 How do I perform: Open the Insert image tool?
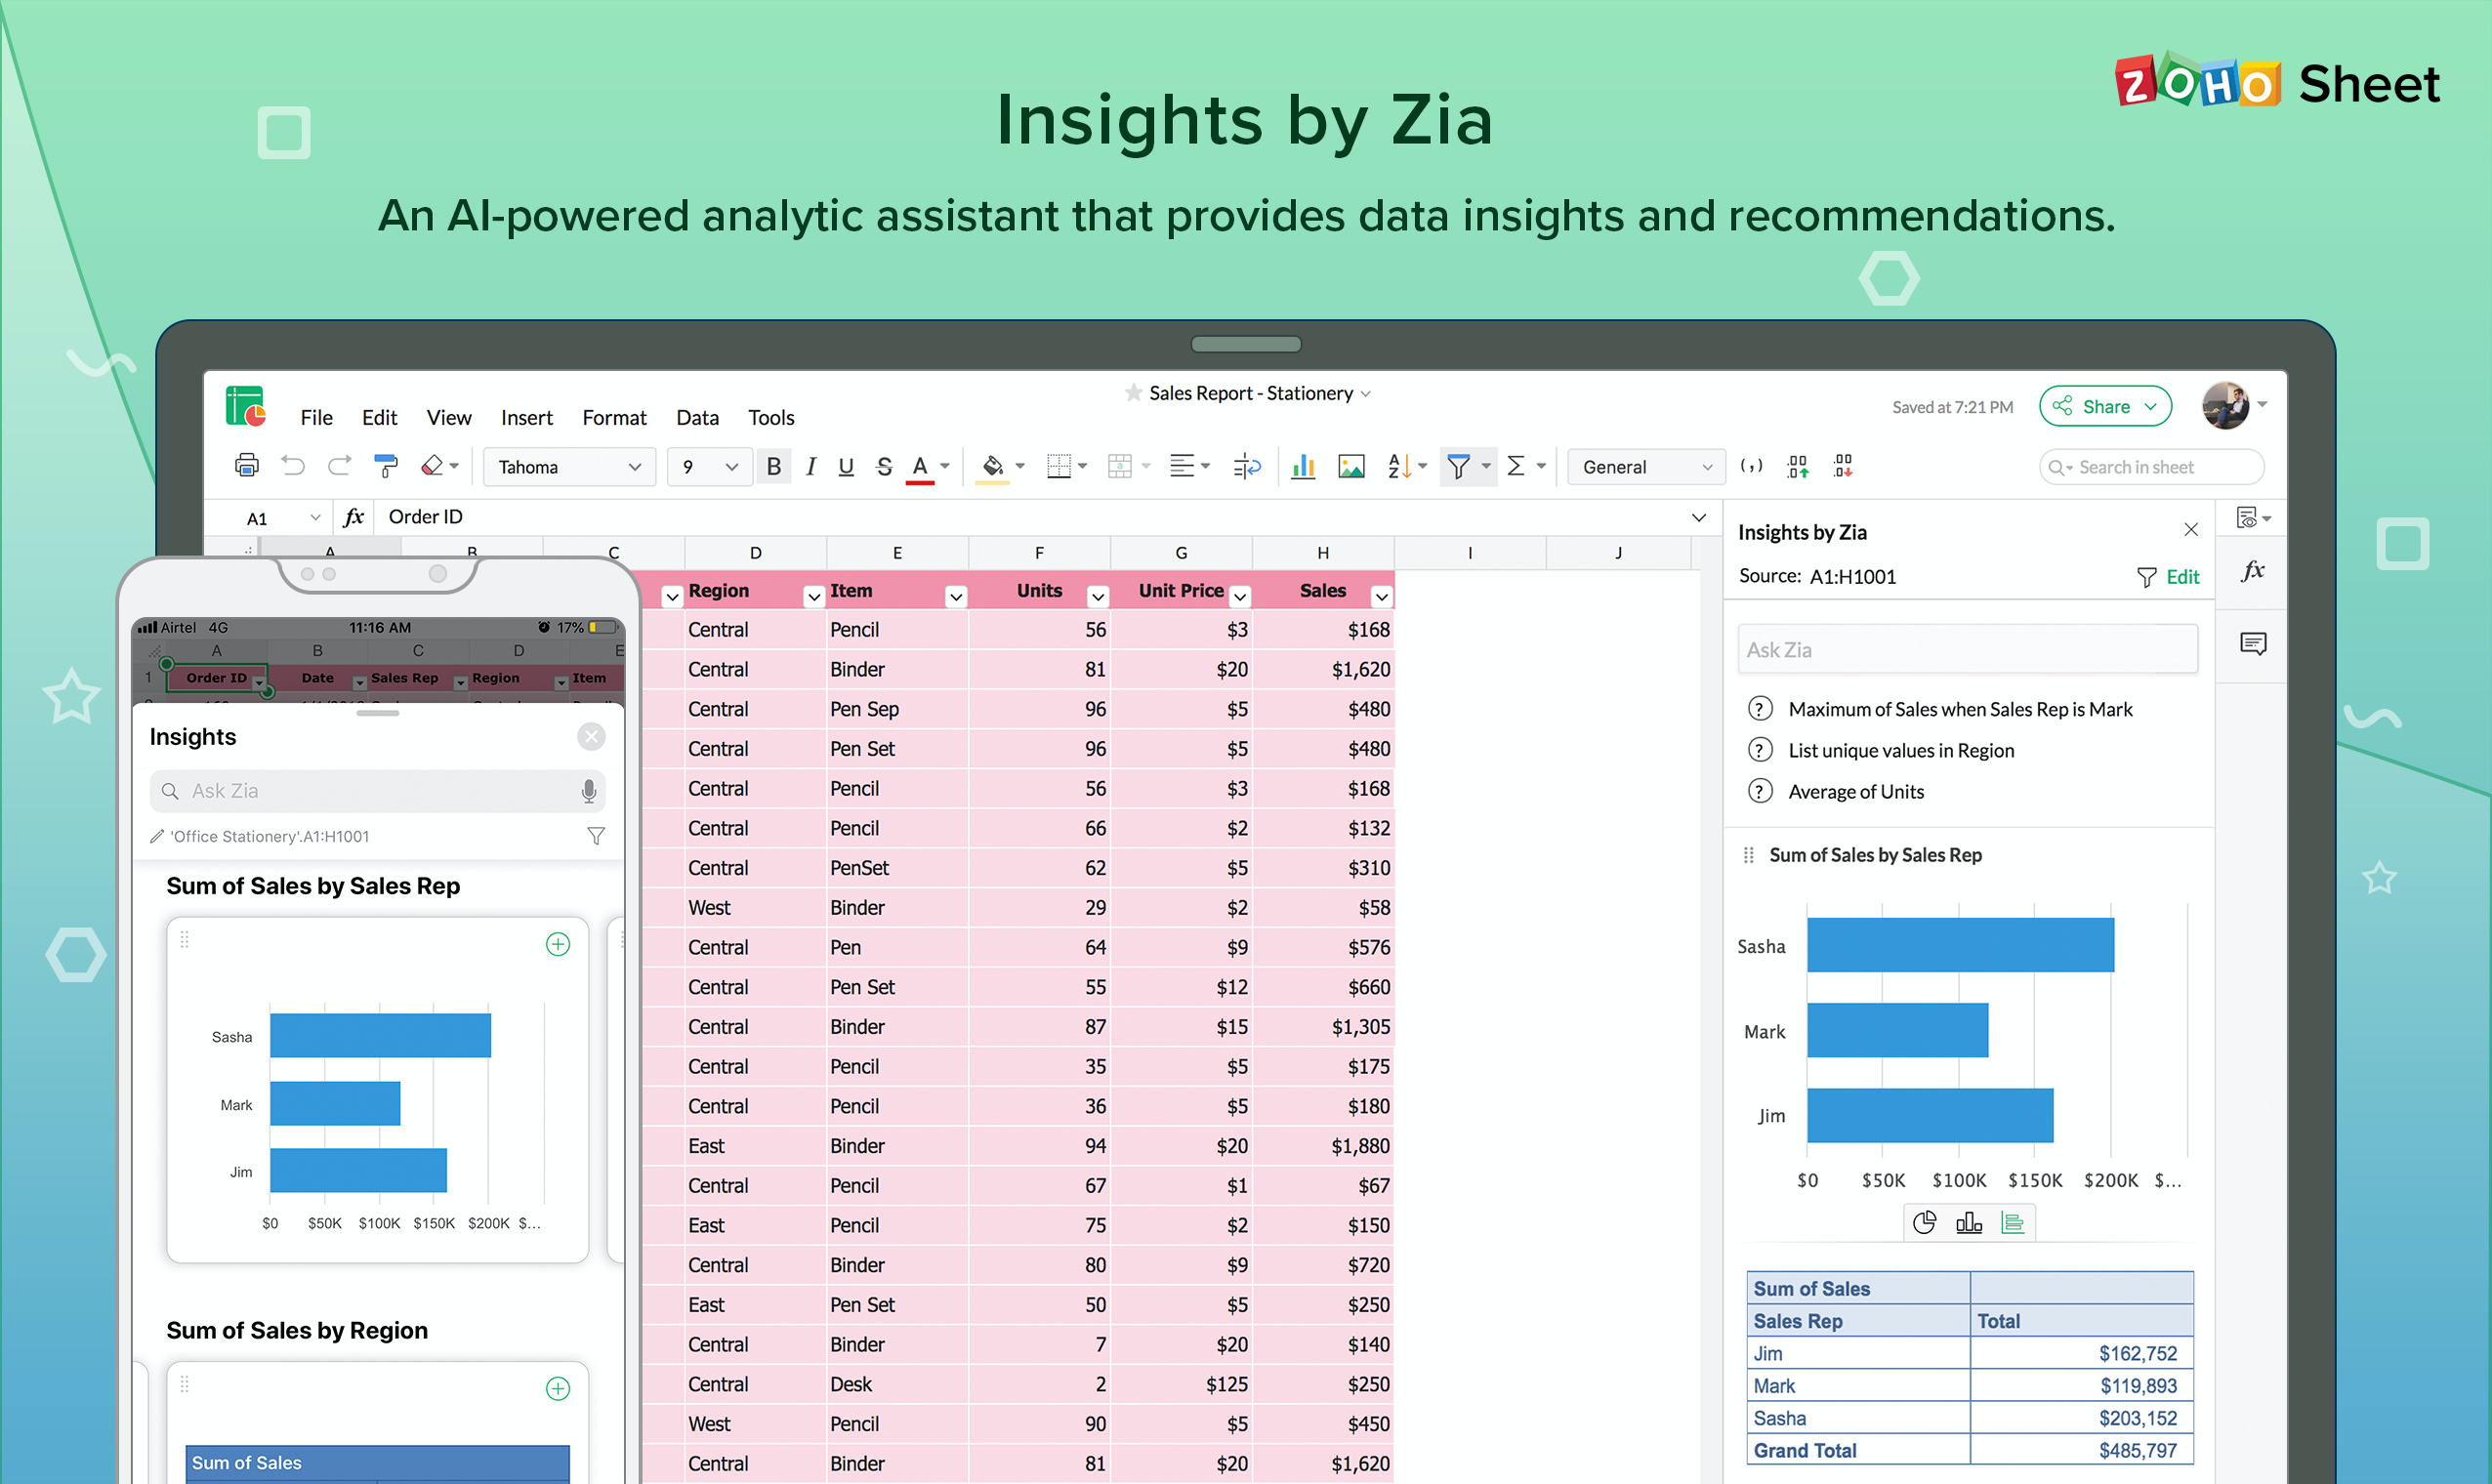1351,466
